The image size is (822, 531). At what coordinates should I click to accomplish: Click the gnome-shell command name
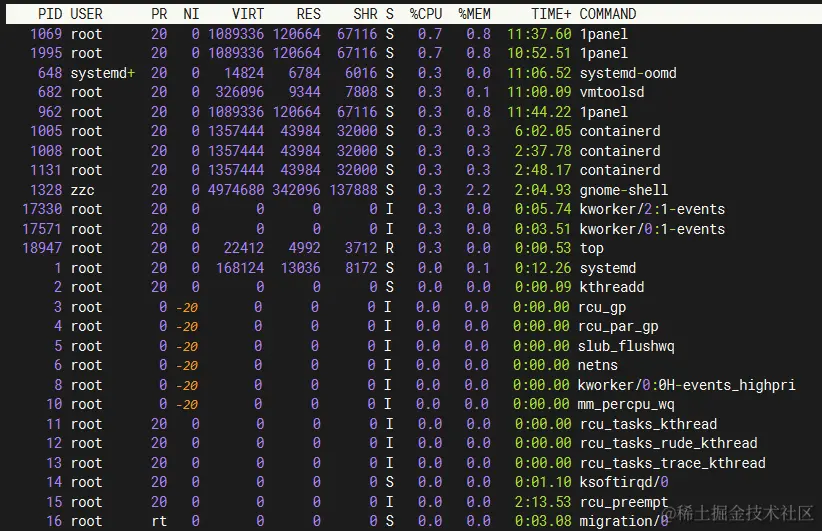[x=624, y=190]
